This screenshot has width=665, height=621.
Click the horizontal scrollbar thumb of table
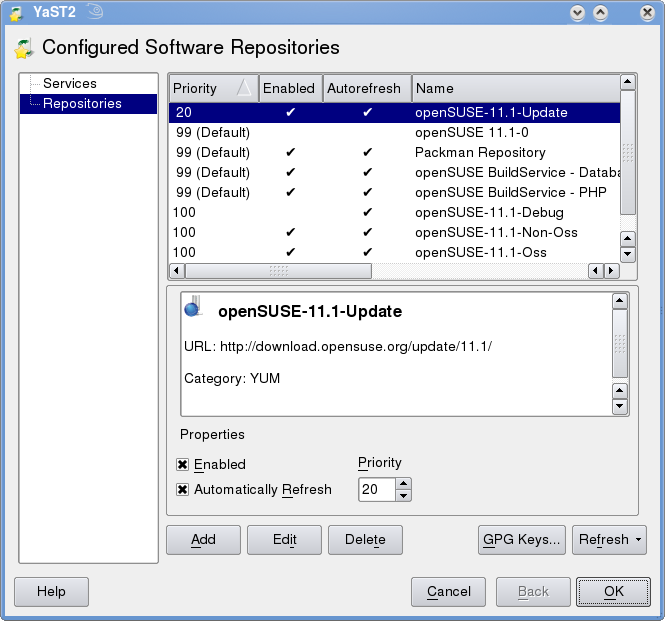(x=278, y=271)
